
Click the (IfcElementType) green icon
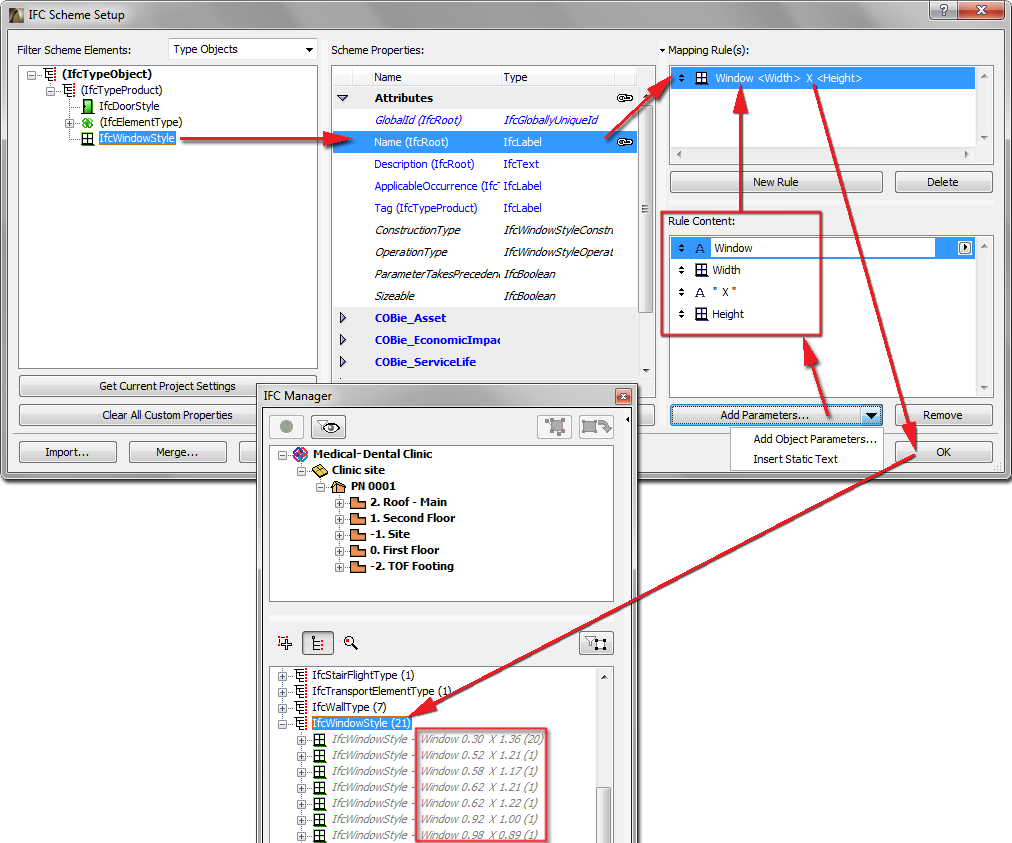(x=87, y=123)
